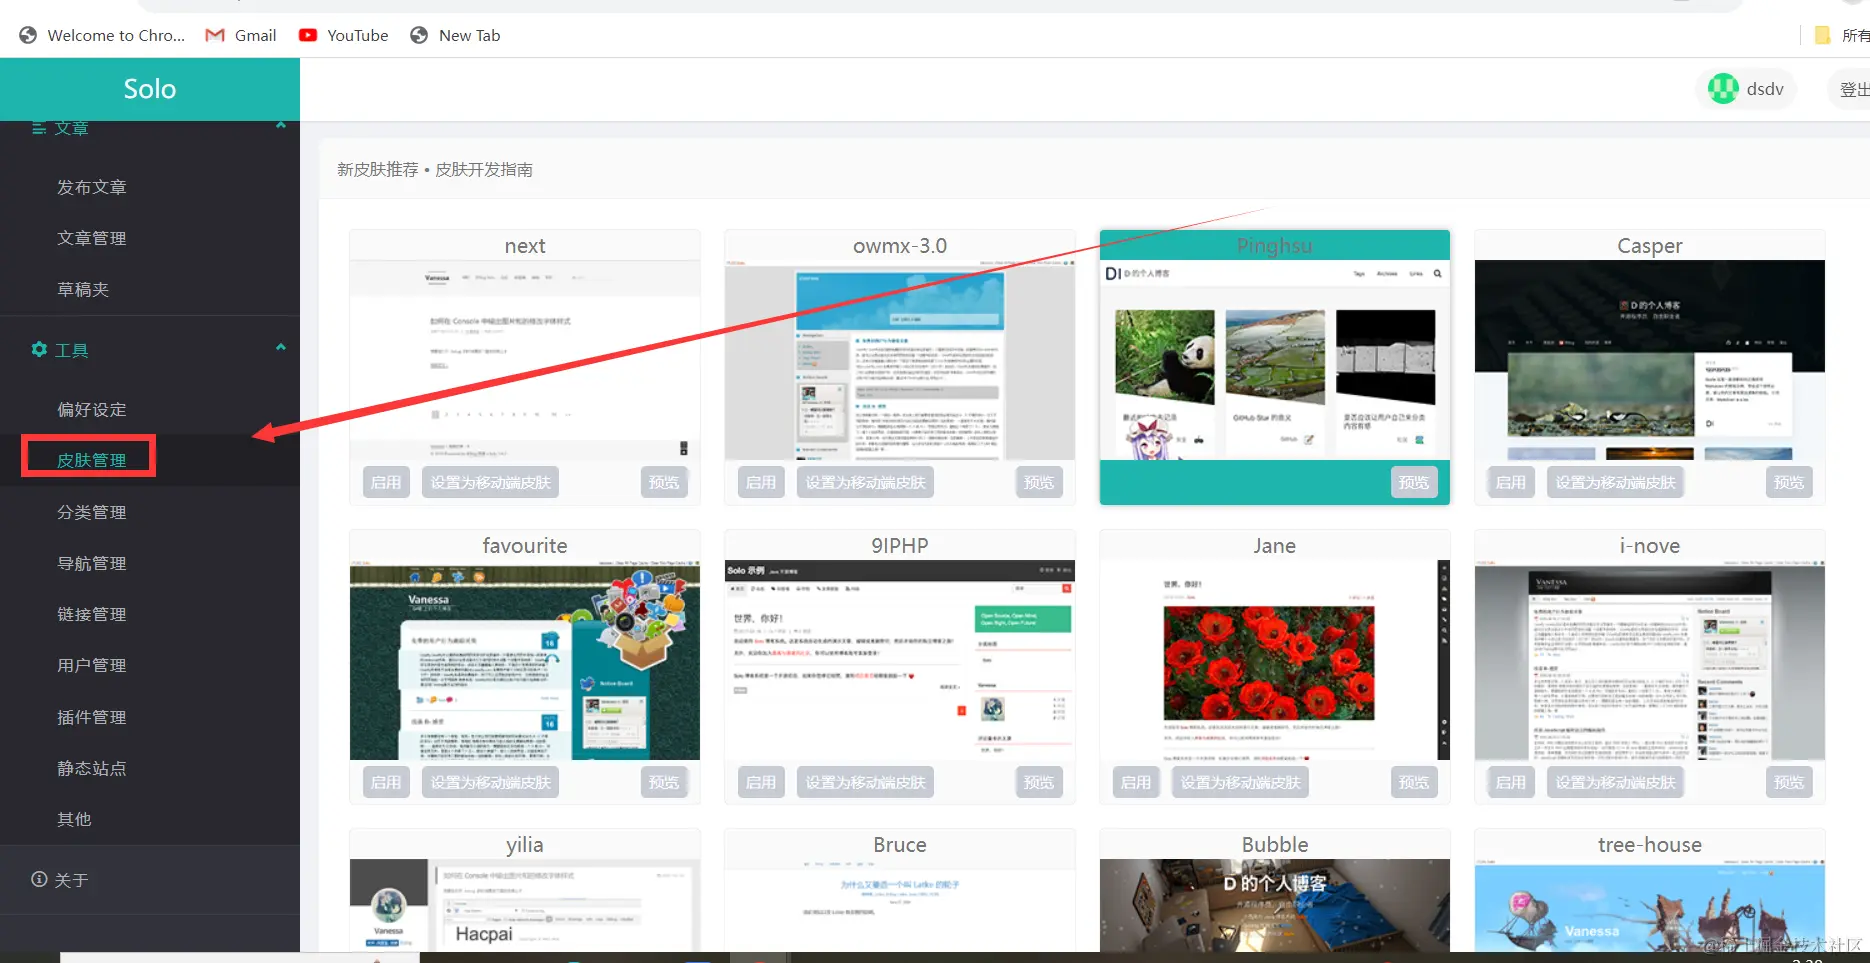
Task: Click the Pinghsu skin thumbnail
Action: [x=1275, y=360]
